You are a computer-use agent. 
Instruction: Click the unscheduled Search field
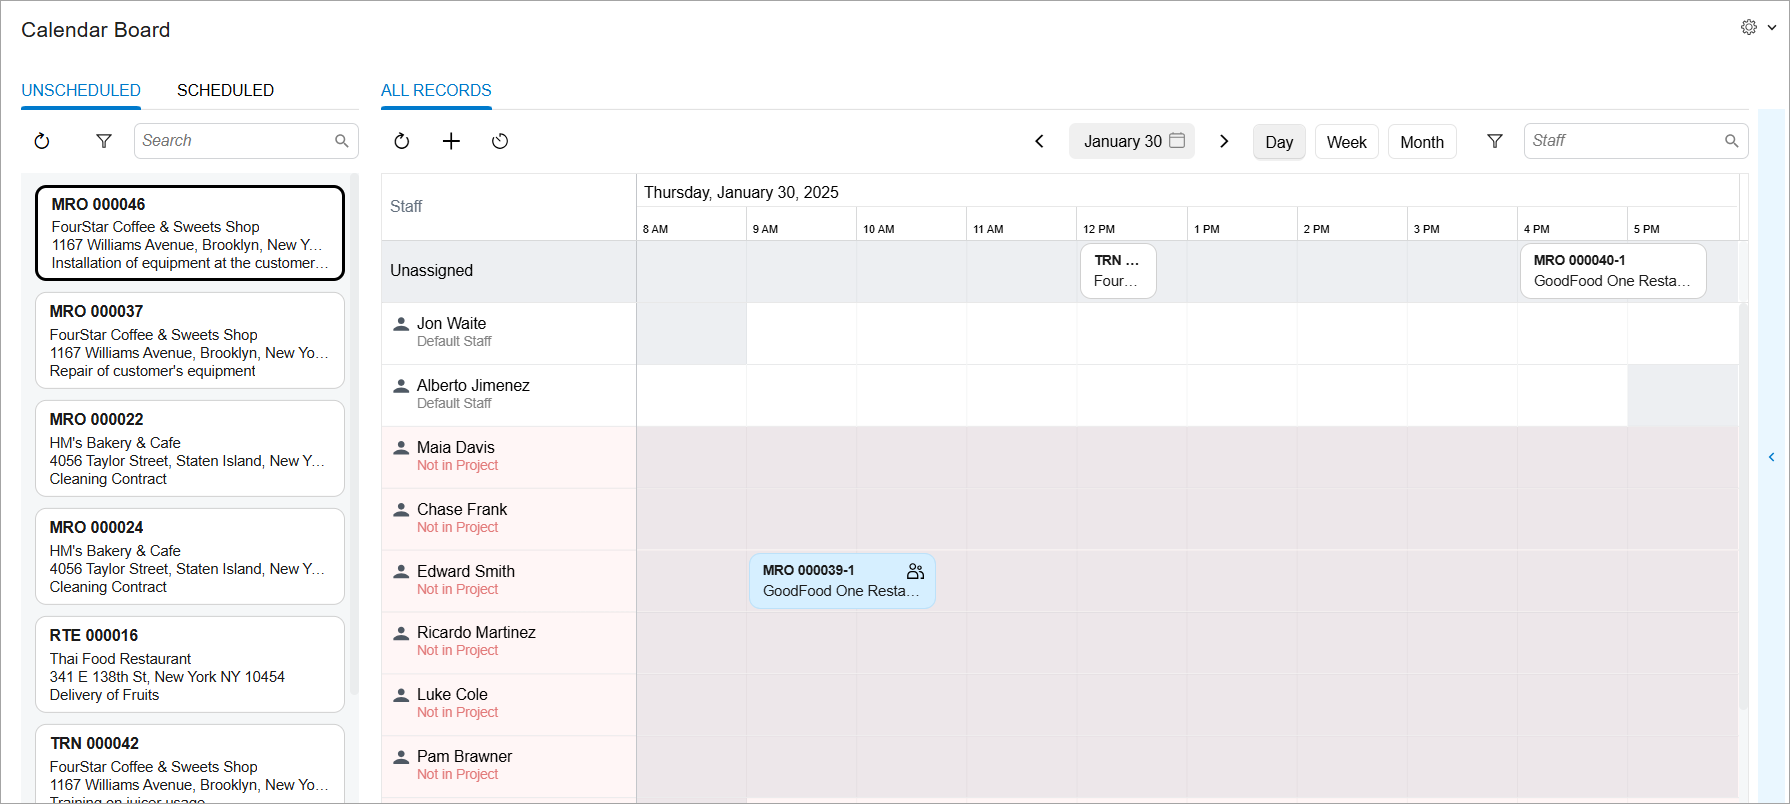(x=236, y=141)
